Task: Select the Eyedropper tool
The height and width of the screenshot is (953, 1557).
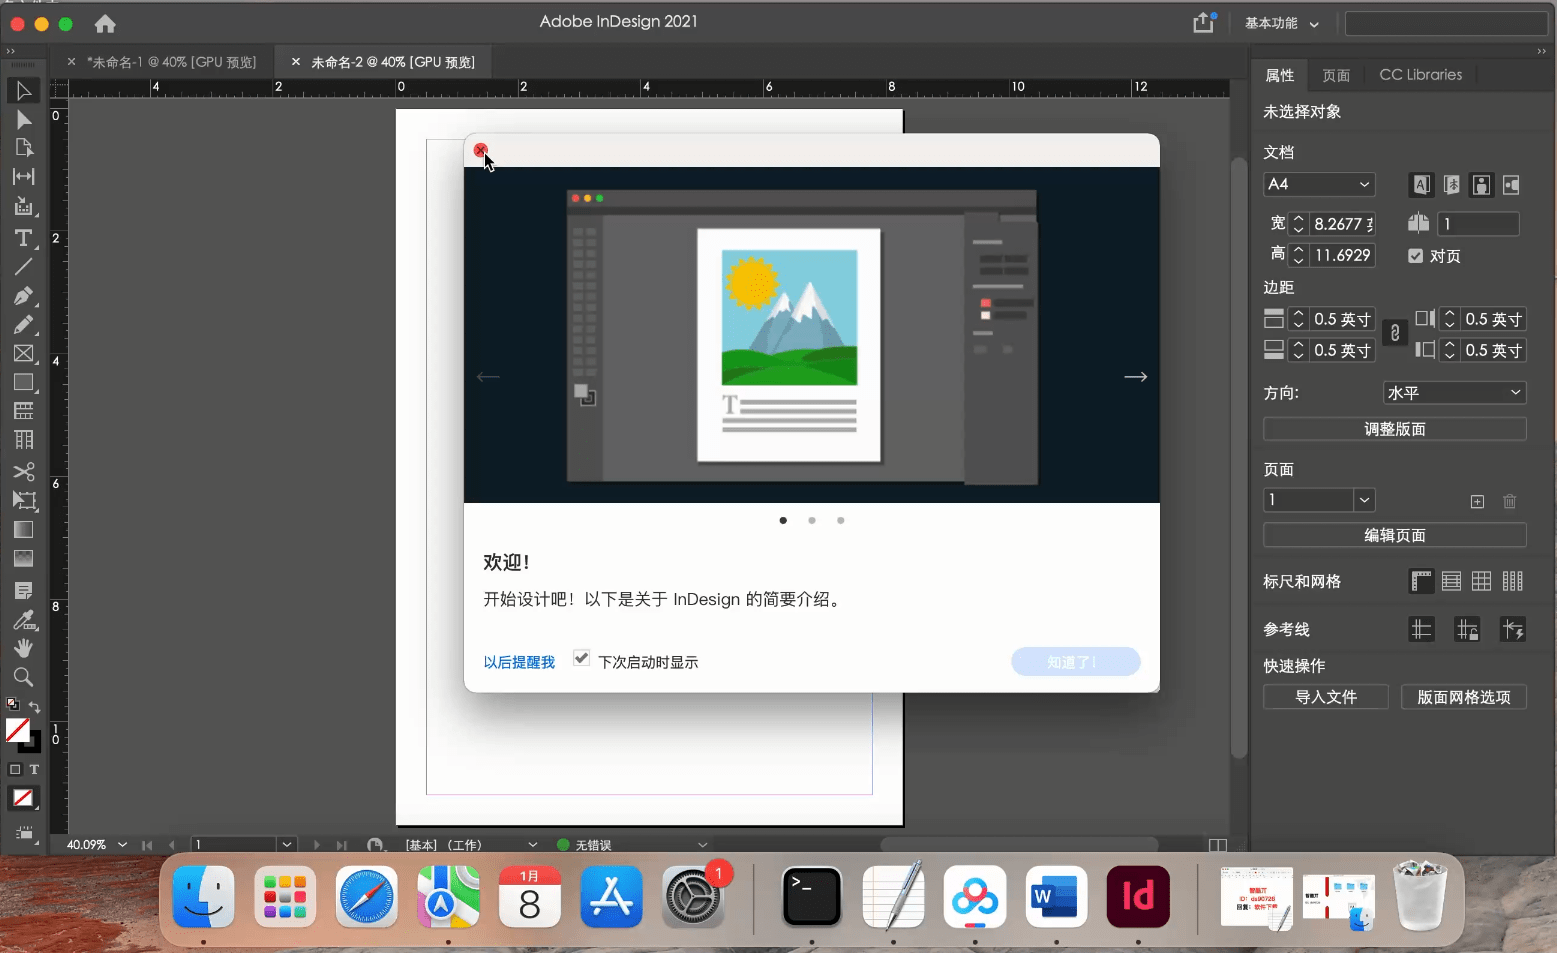Action: point(23,620)
